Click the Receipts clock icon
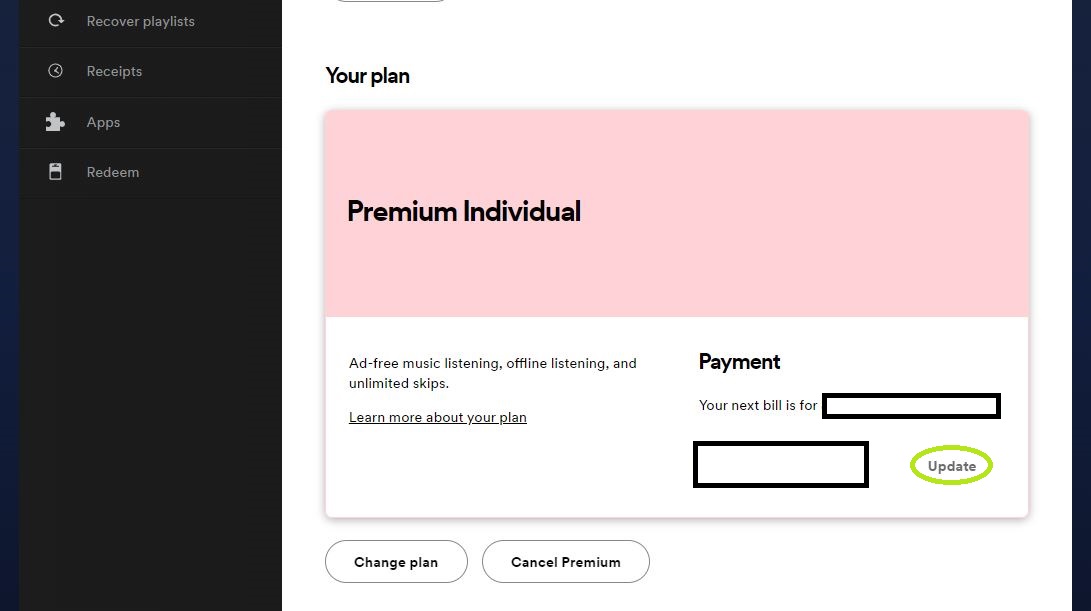The height and width of the screenshot is (611, 1091). pos(56,71)
